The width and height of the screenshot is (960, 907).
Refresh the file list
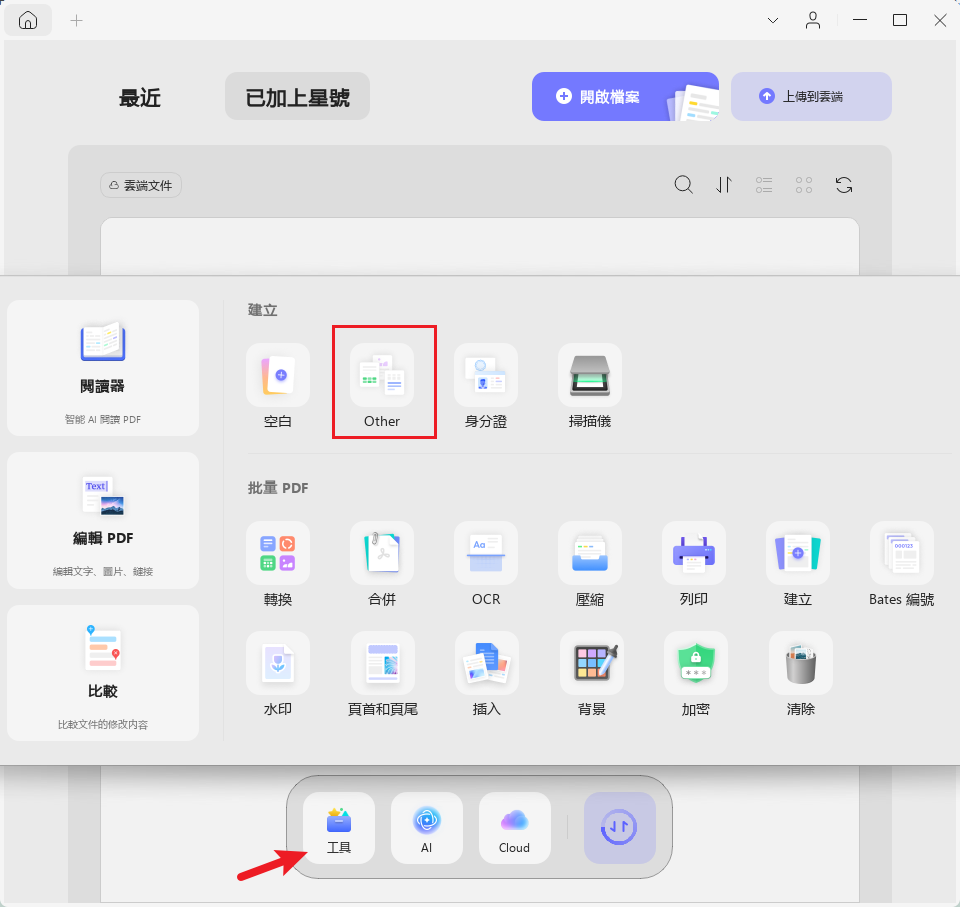tap(844, 184)
